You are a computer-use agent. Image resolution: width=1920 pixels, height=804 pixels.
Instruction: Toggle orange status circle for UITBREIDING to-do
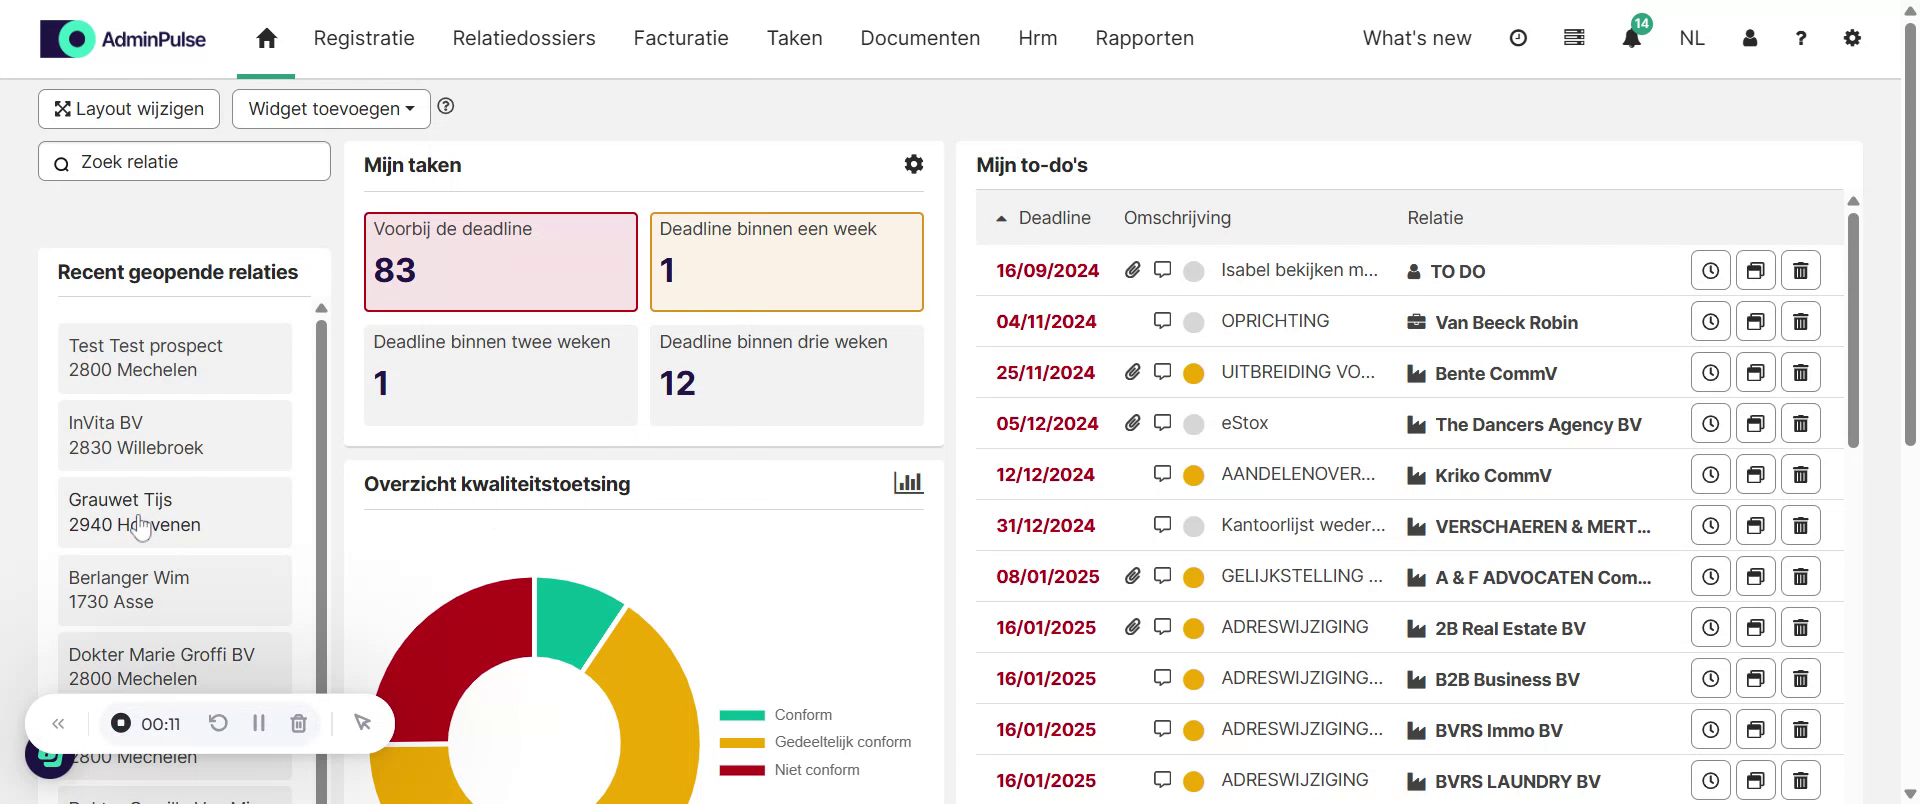pyautogui.click(x=1193, y=373)
